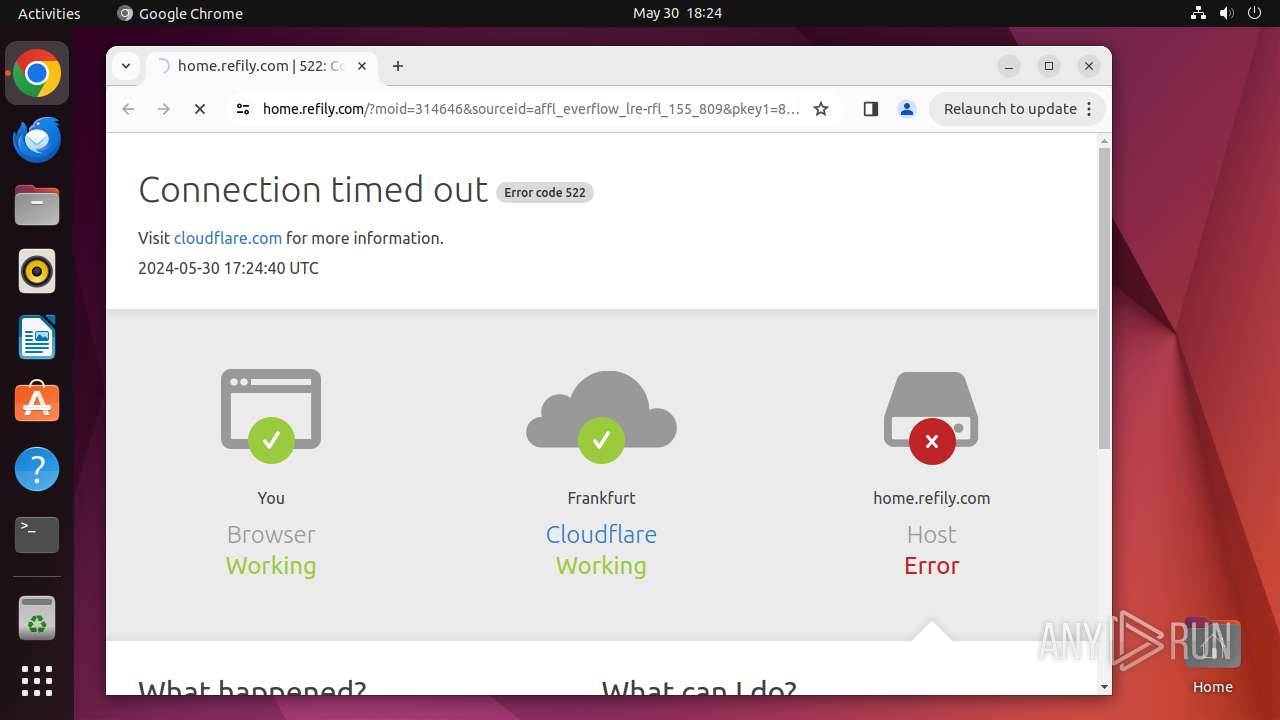Open LibreOffice Writer from the dock
1280x720 pixels.
[x=37, y=337]
